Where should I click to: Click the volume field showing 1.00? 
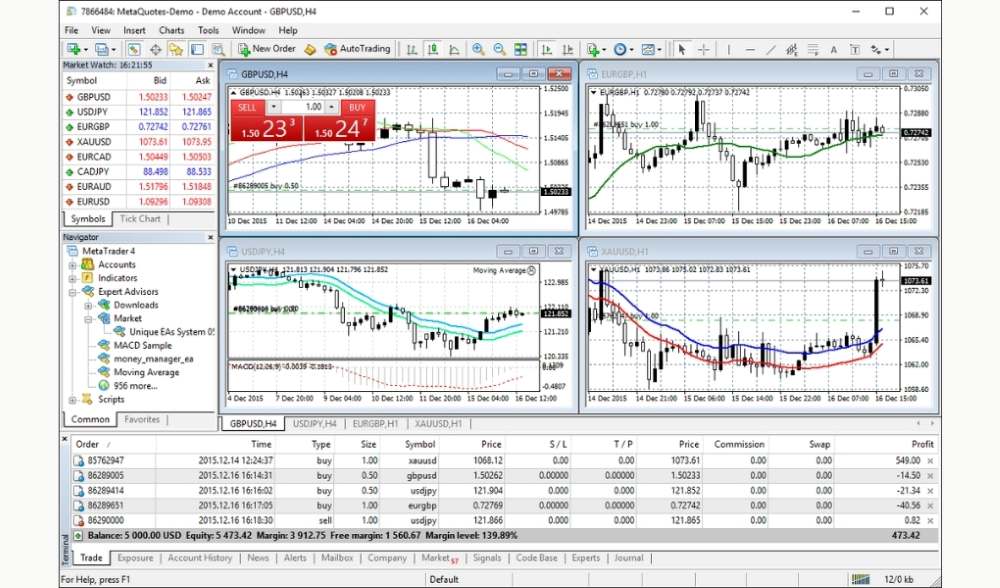tap(303, 107)
